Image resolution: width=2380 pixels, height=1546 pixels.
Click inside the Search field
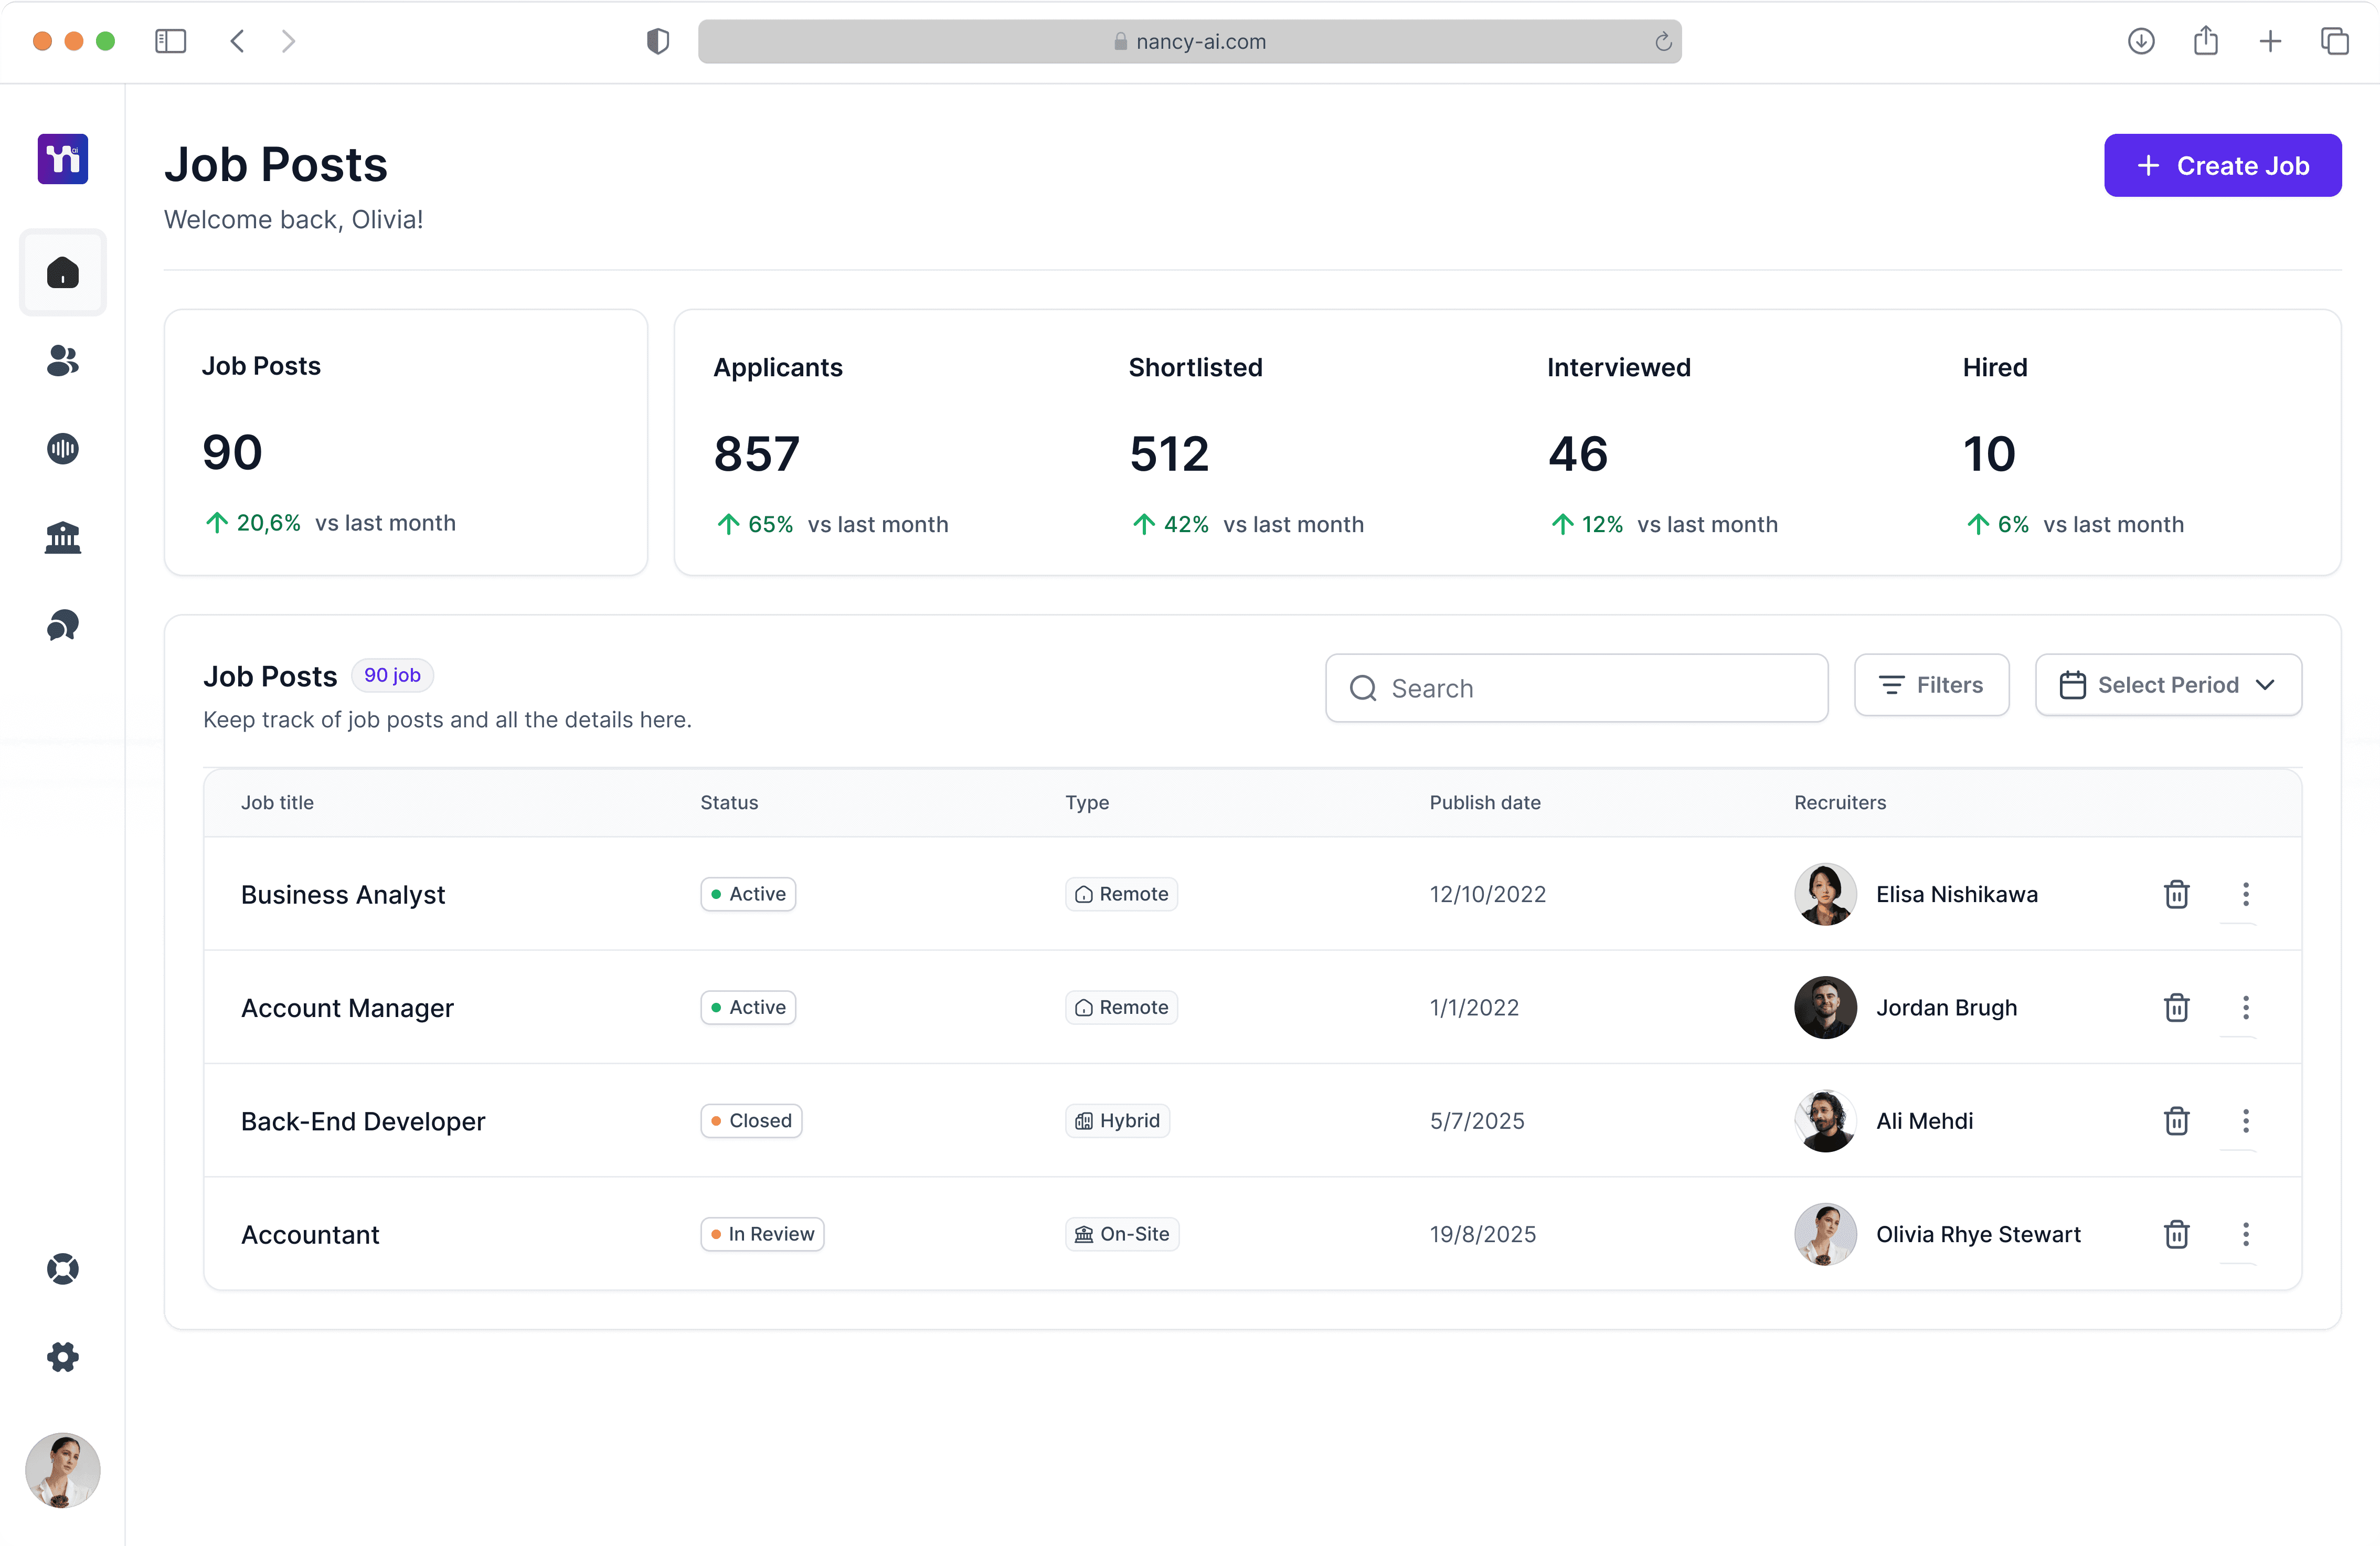click(1576, 688)
